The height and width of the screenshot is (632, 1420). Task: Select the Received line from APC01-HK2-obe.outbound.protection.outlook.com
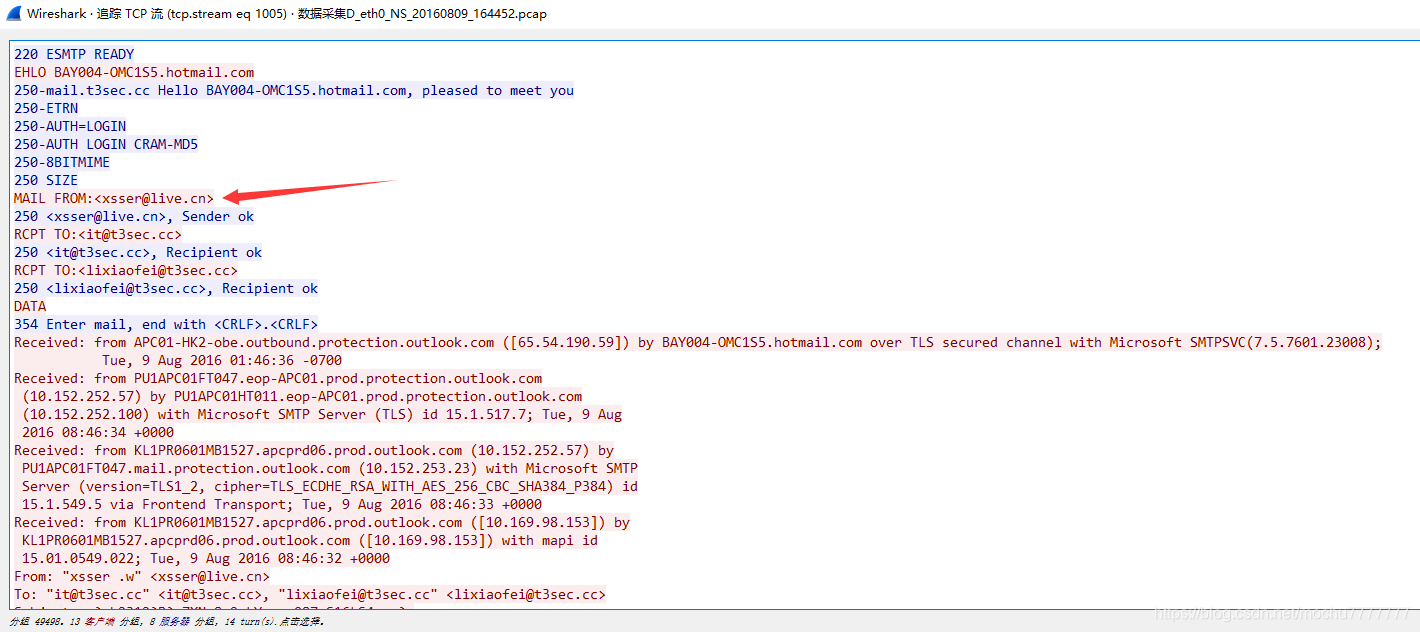(x=698, y=342)
